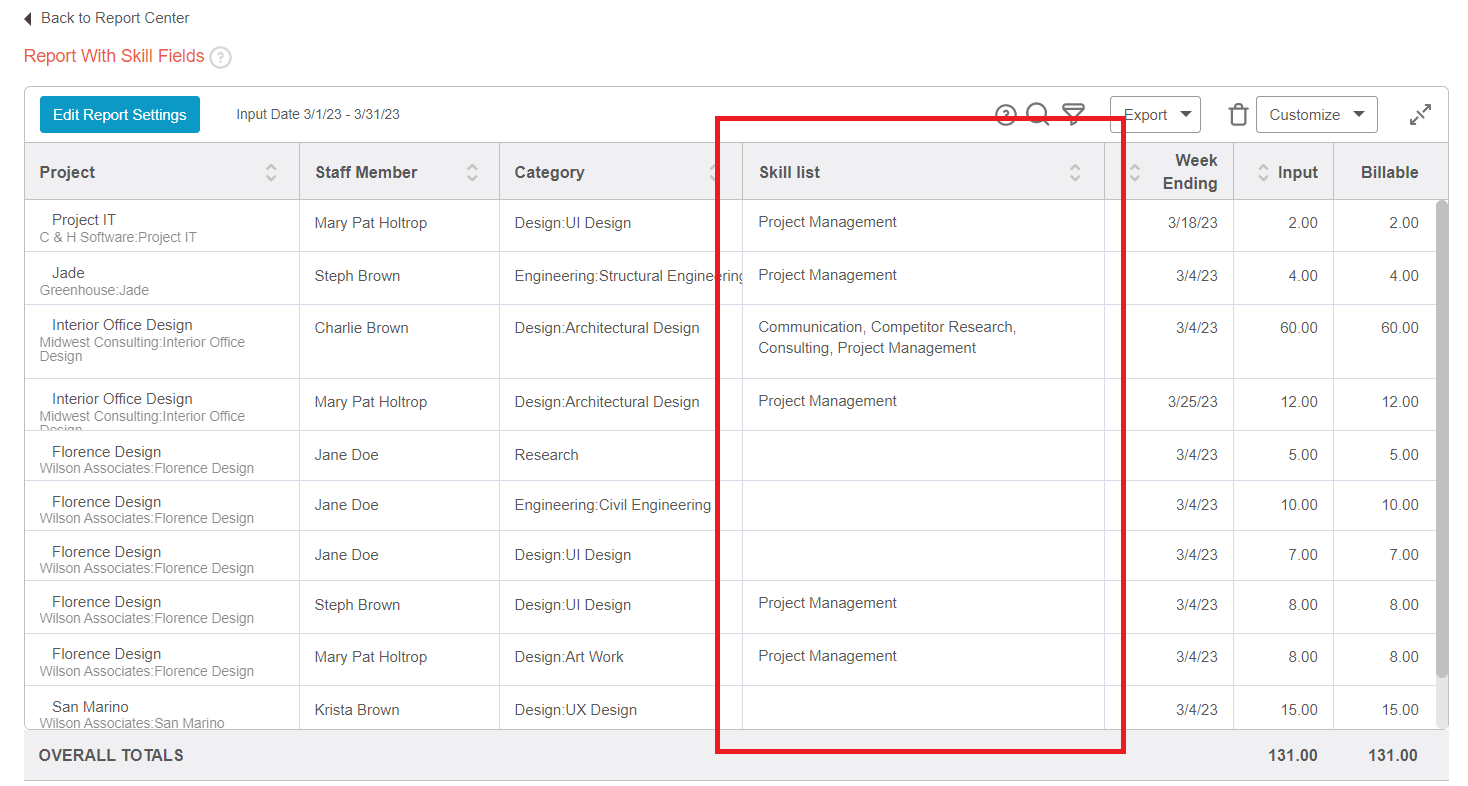Open the report help question mark icon

point(1006,114)
